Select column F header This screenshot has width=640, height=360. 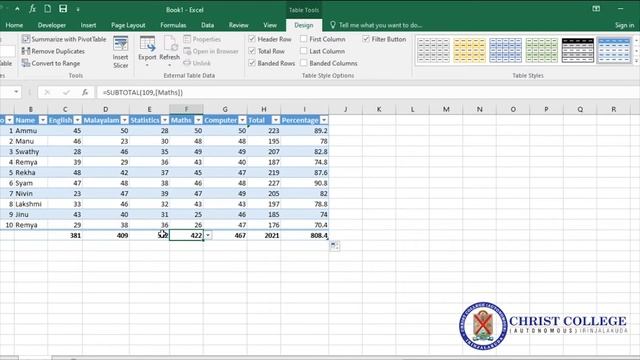coord(186,109)
